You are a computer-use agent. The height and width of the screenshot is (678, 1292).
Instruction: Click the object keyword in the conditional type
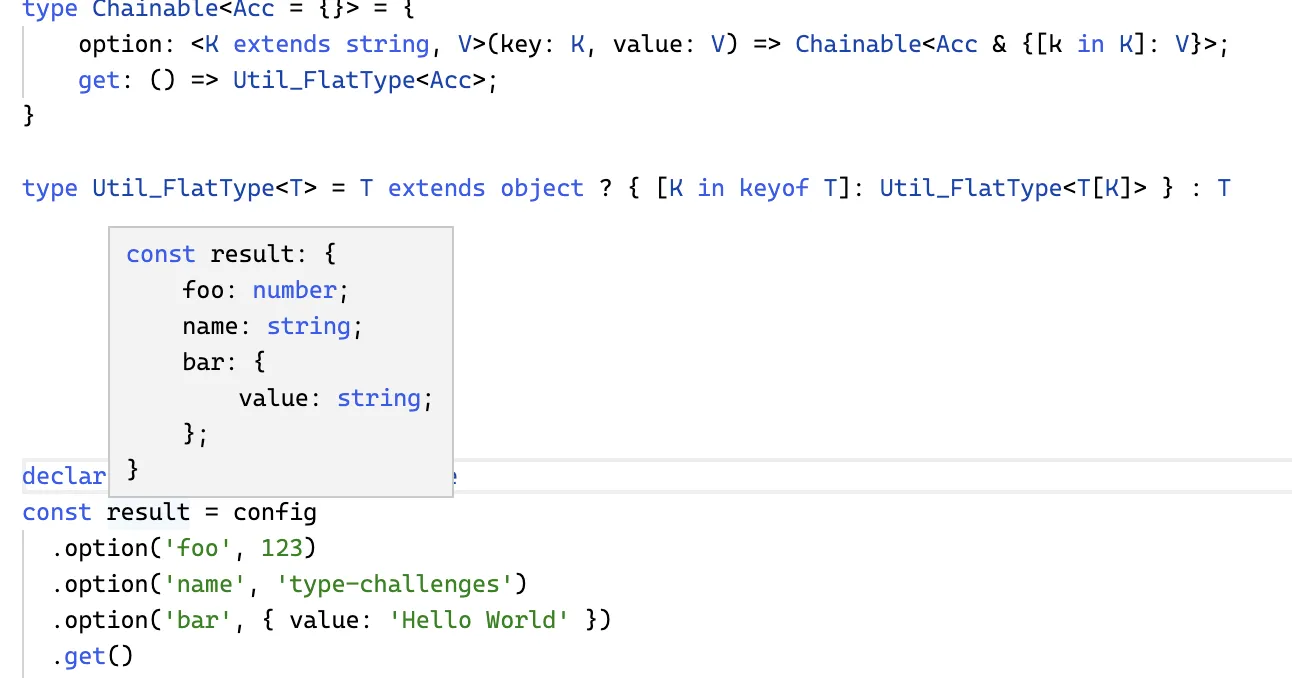pos(541,189)
